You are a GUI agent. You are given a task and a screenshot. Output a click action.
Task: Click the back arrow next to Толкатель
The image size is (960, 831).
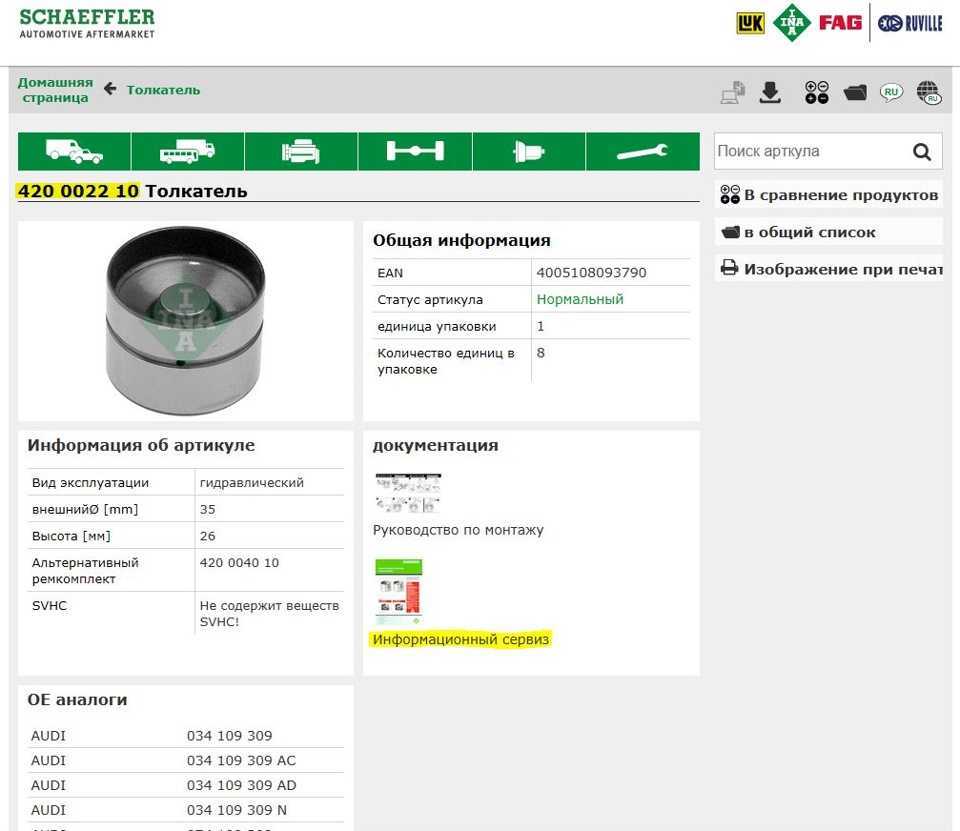(x=110, y=89)
